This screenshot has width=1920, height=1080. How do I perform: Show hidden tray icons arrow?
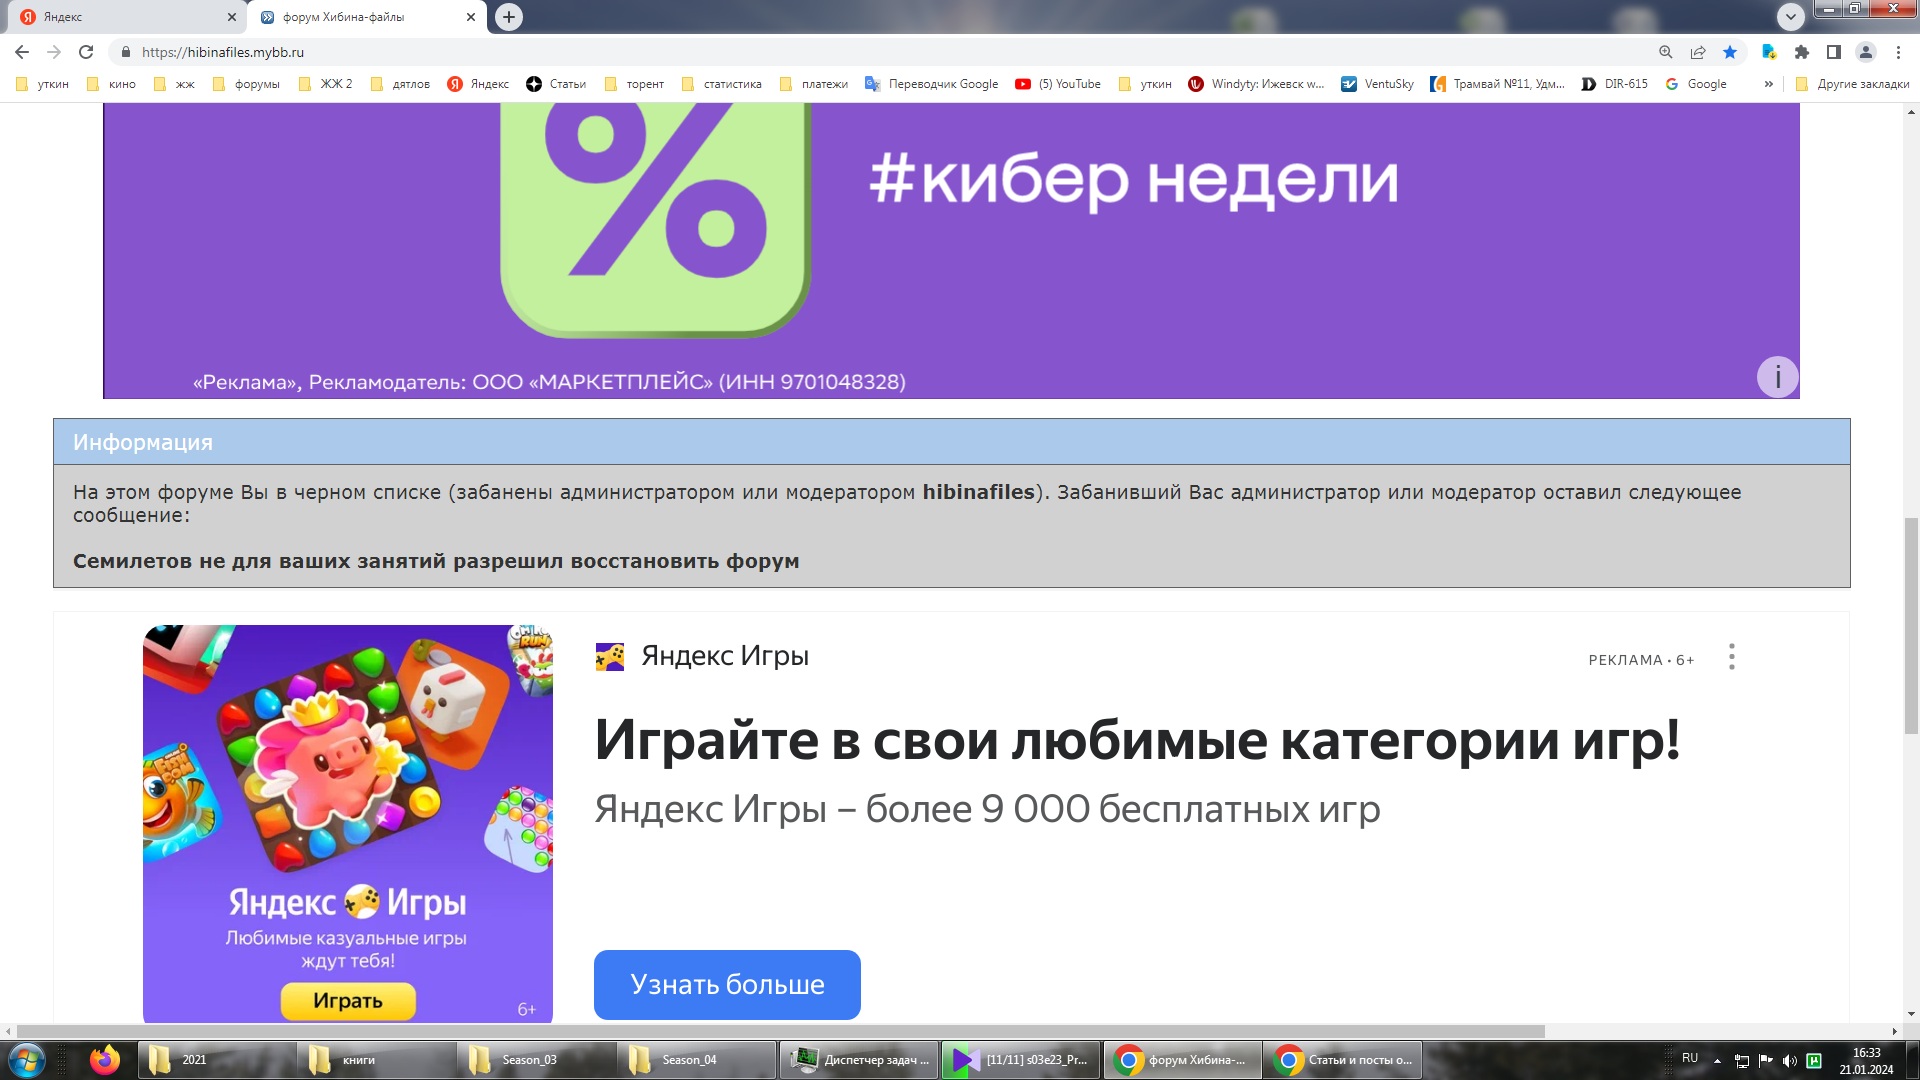click(1717, 1061)
